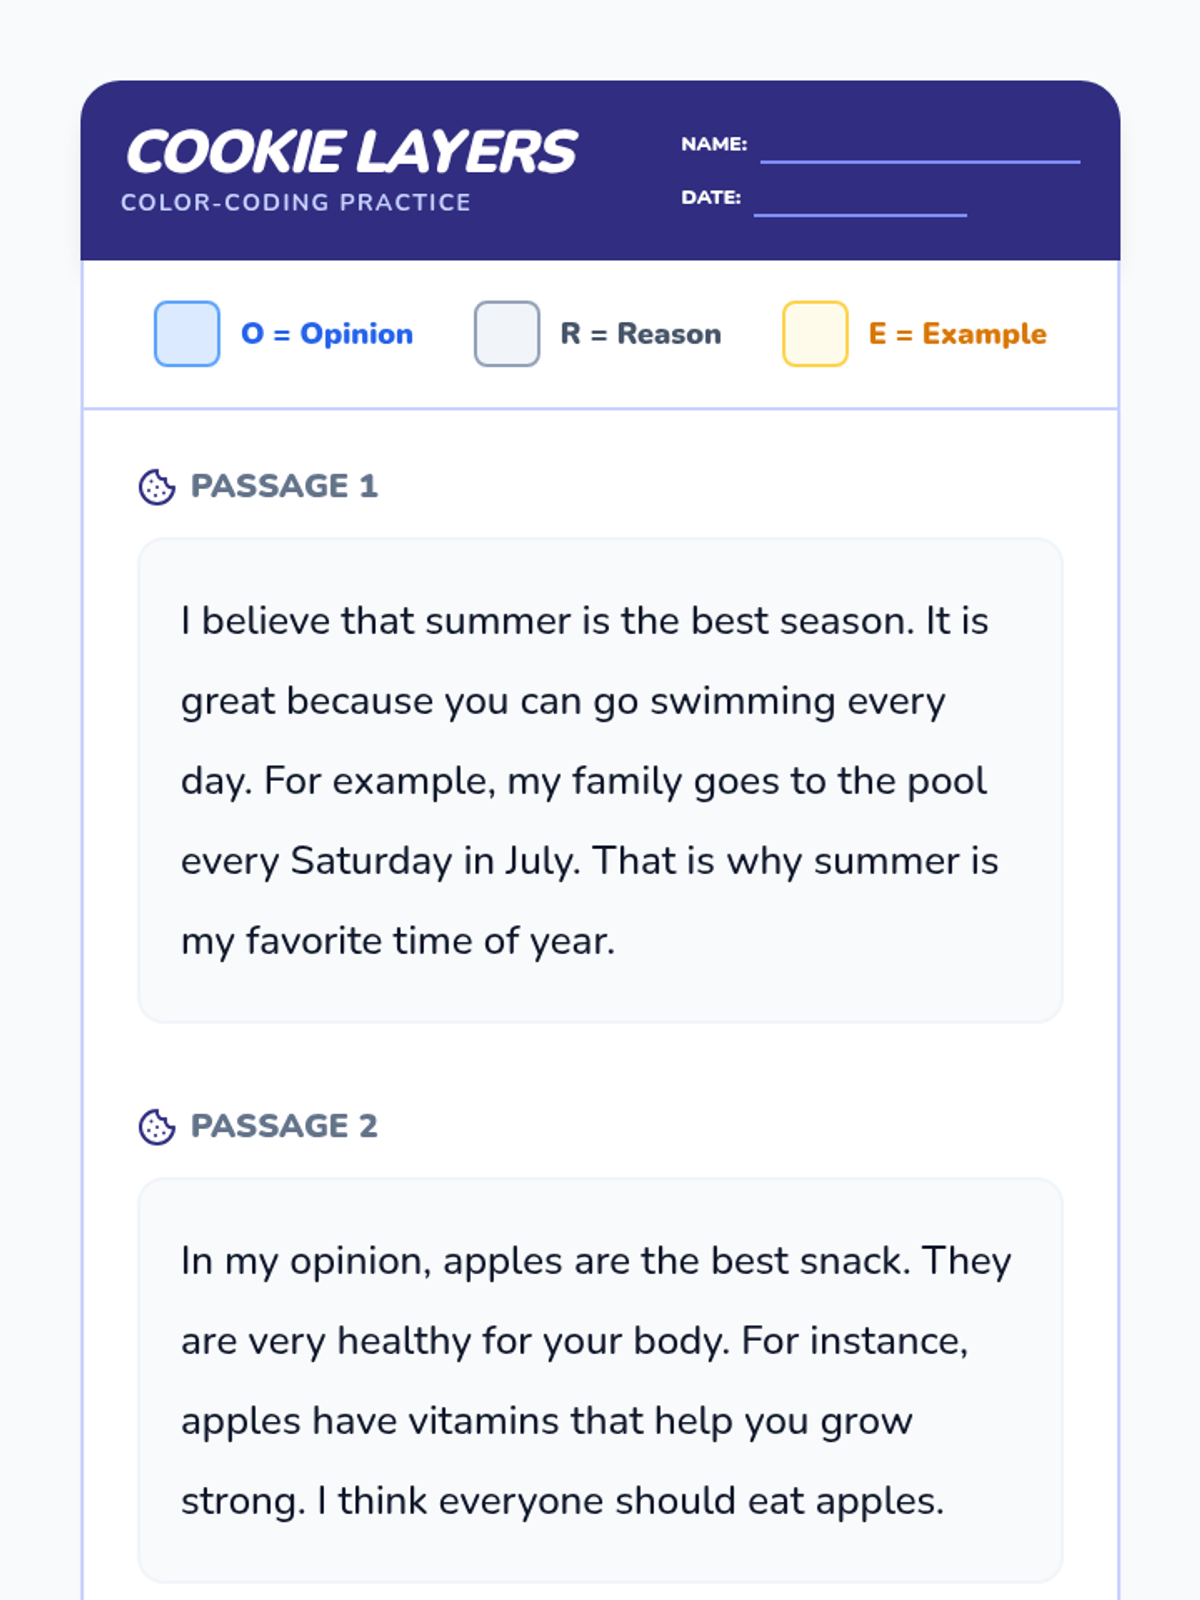1200x1600 pixels.
Task: Select the "R = Reason" legend label
Action: pos(641,334)
